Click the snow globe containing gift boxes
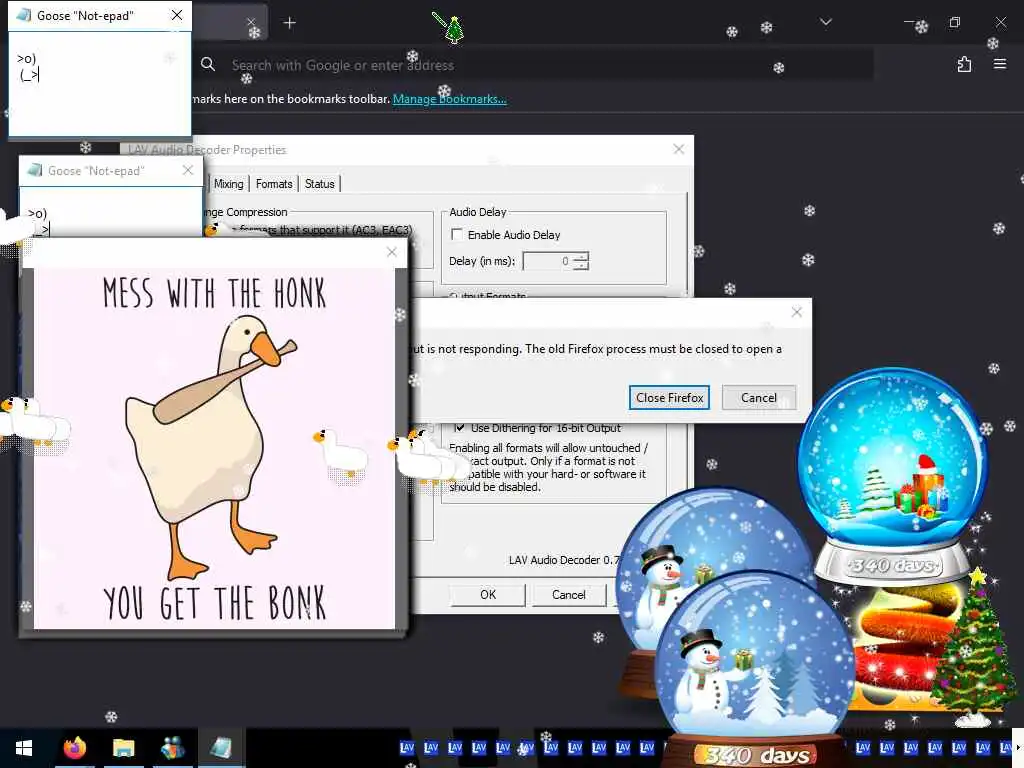The height and width of the screenshot is (768, 1024). pyautogui.click(x=892, y=473)
